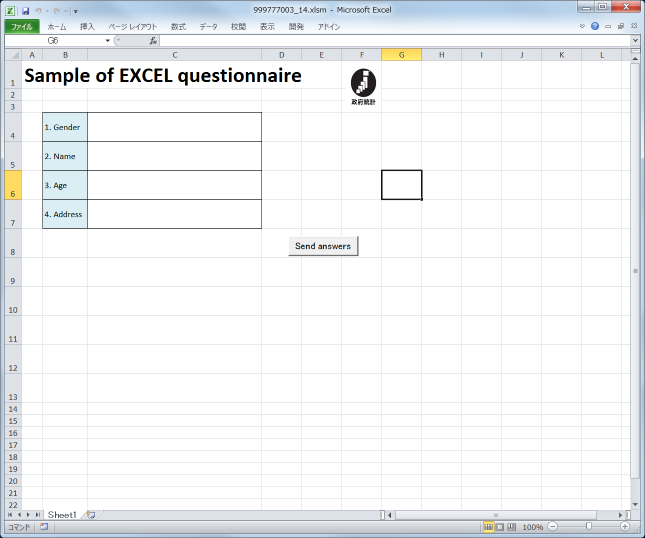Switch to Normal view in status bar
The width and height of the screenshot is (645, 538).
488,526
